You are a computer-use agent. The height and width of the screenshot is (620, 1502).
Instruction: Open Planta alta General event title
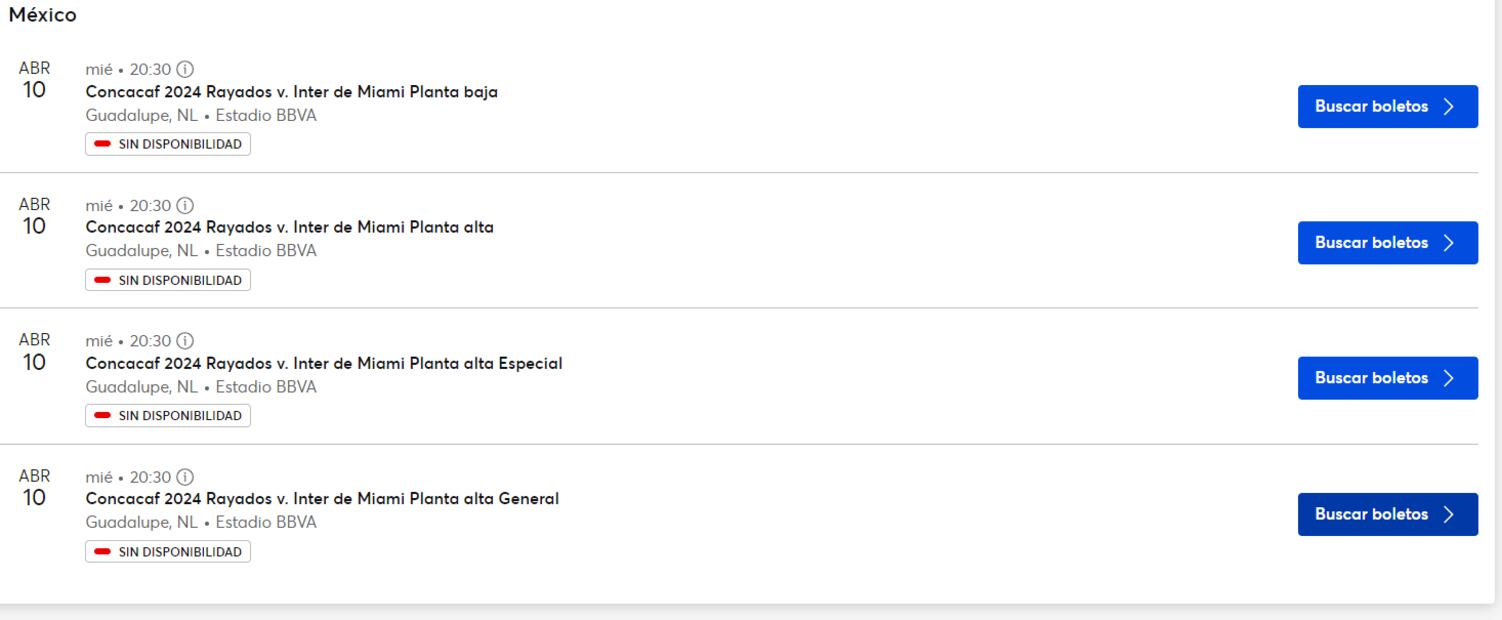click(322, 500)
